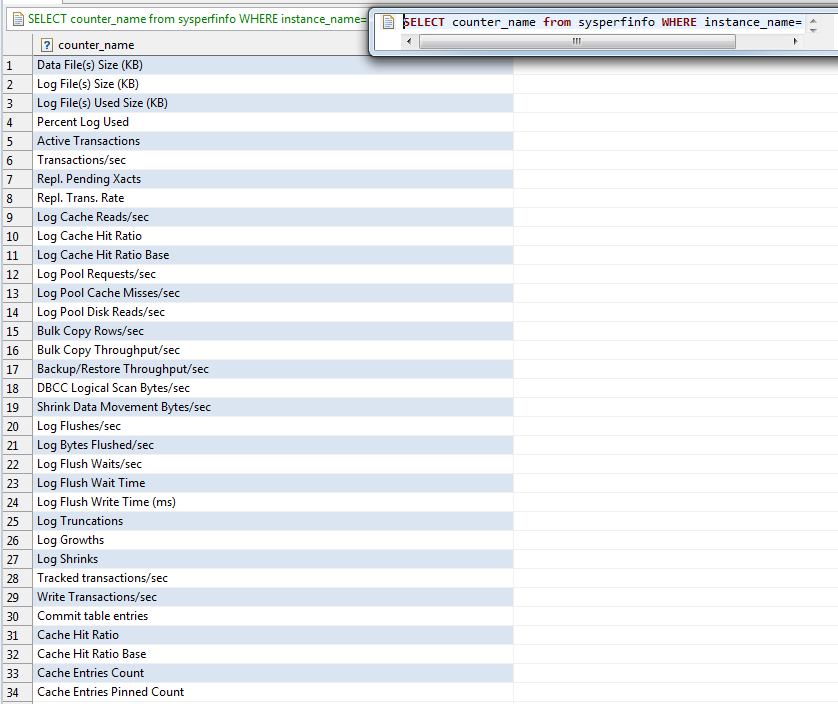Select the 'Log Flush Wait Time' cell
Image resolution: width=838 pixels, height=704 pixels.
pyautogui.click(x=273, y=483)
